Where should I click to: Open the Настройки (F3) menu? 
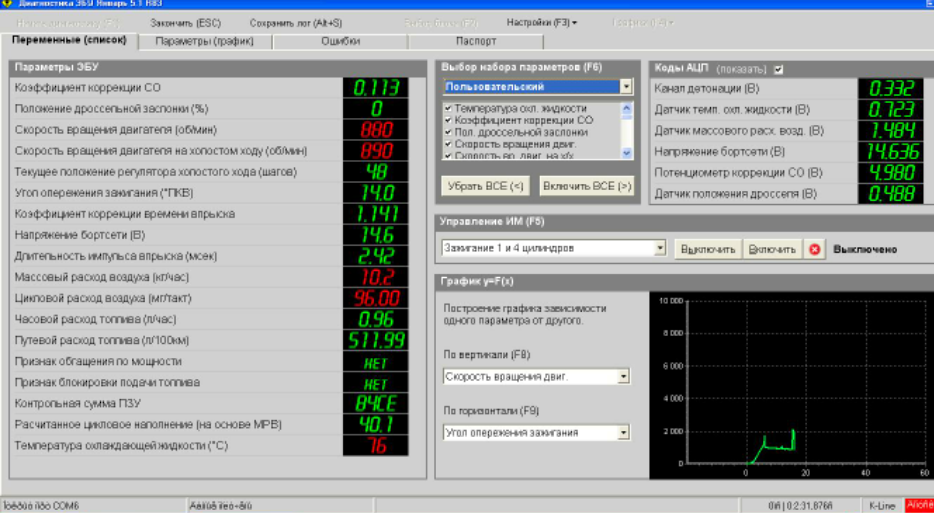pyautogui.click(x=541, y=21)
